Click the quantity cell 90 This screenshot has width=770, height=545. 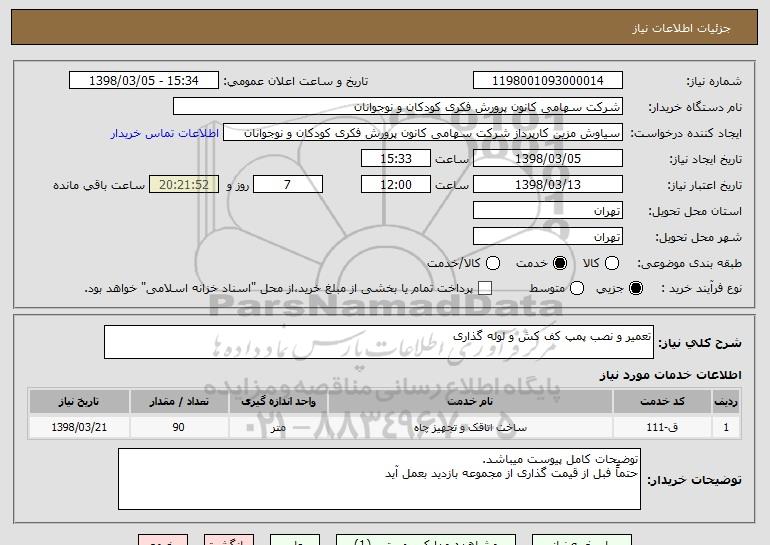coord(179,427)
